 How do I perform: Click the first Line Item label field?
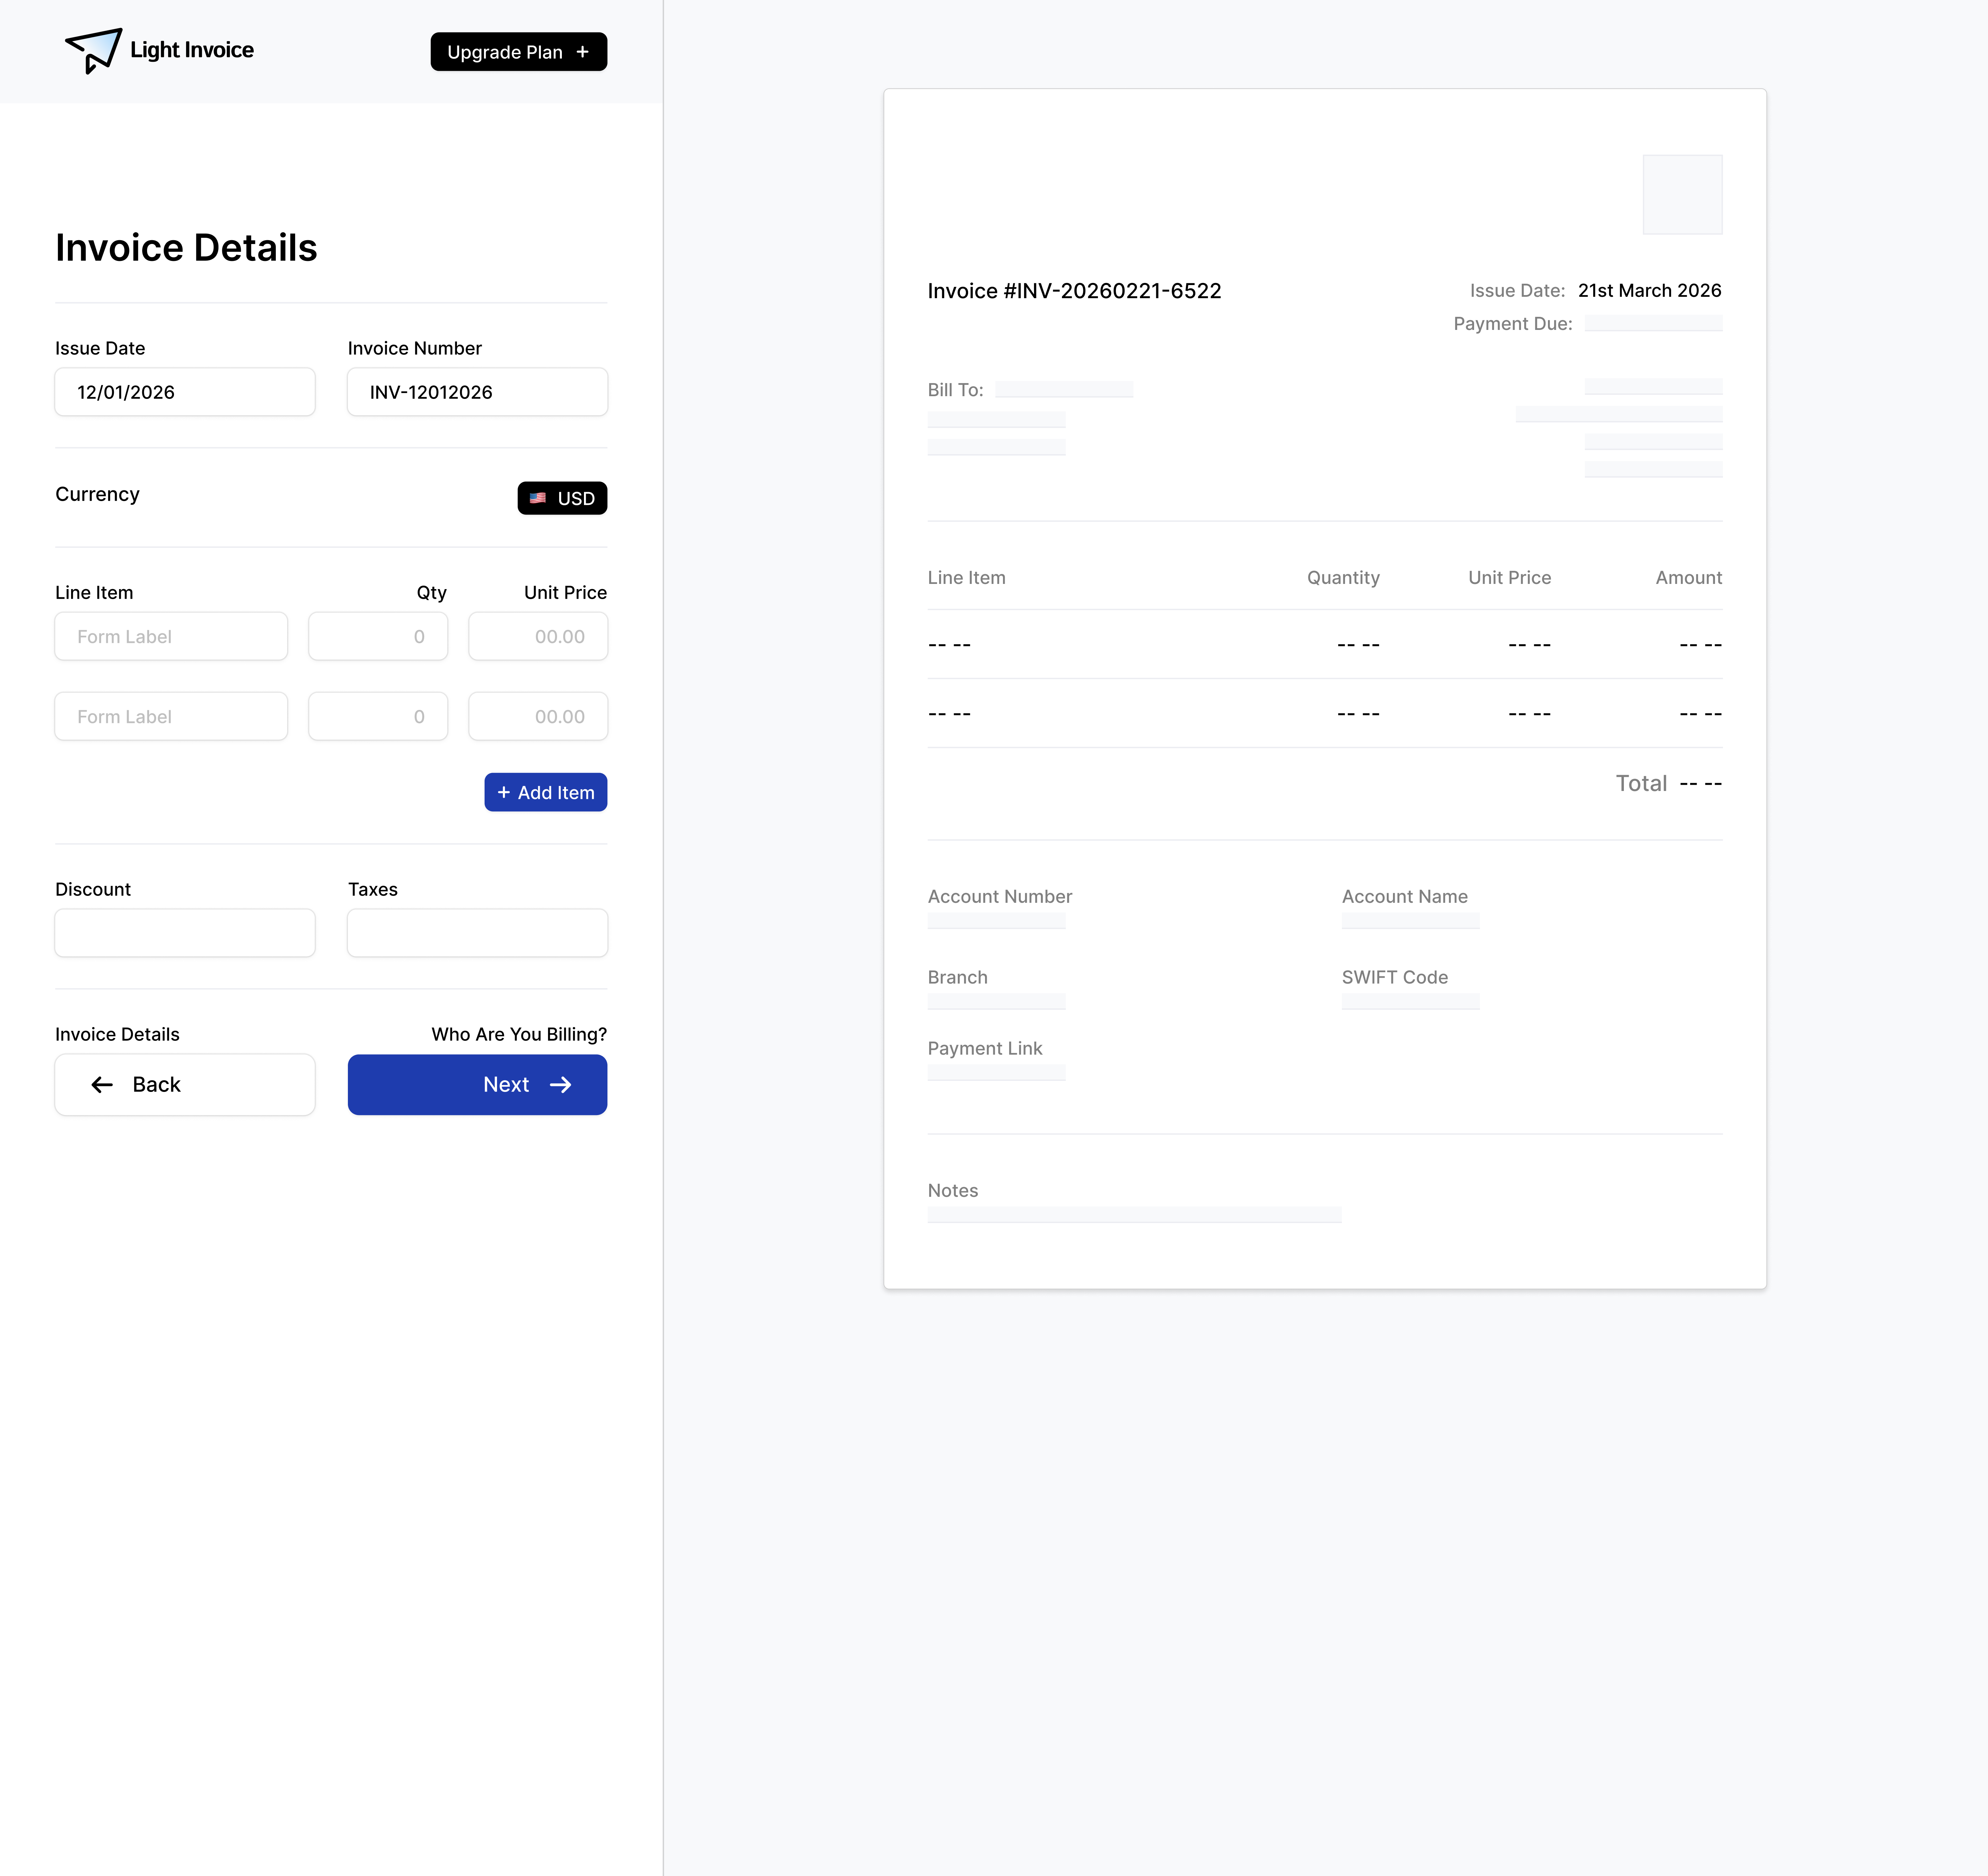(x=171, y=636)
